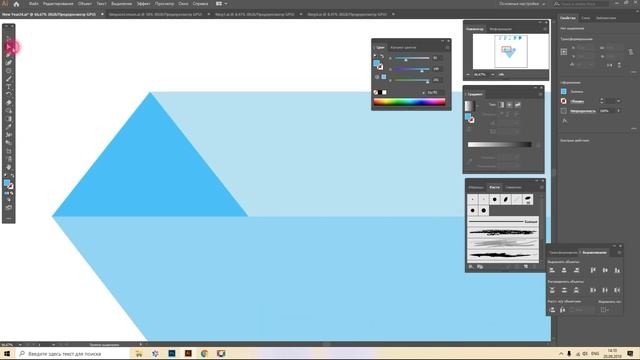Image resolution: width=640 pixels, height=360 pixels.
Task: Click the white swatch in Color panel
Action: point(384,93)
